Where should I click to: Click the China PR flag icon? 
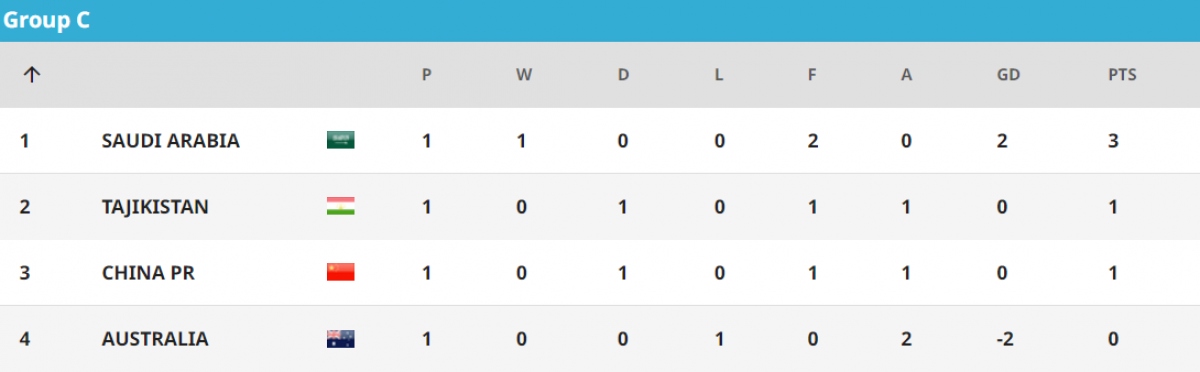340,272
